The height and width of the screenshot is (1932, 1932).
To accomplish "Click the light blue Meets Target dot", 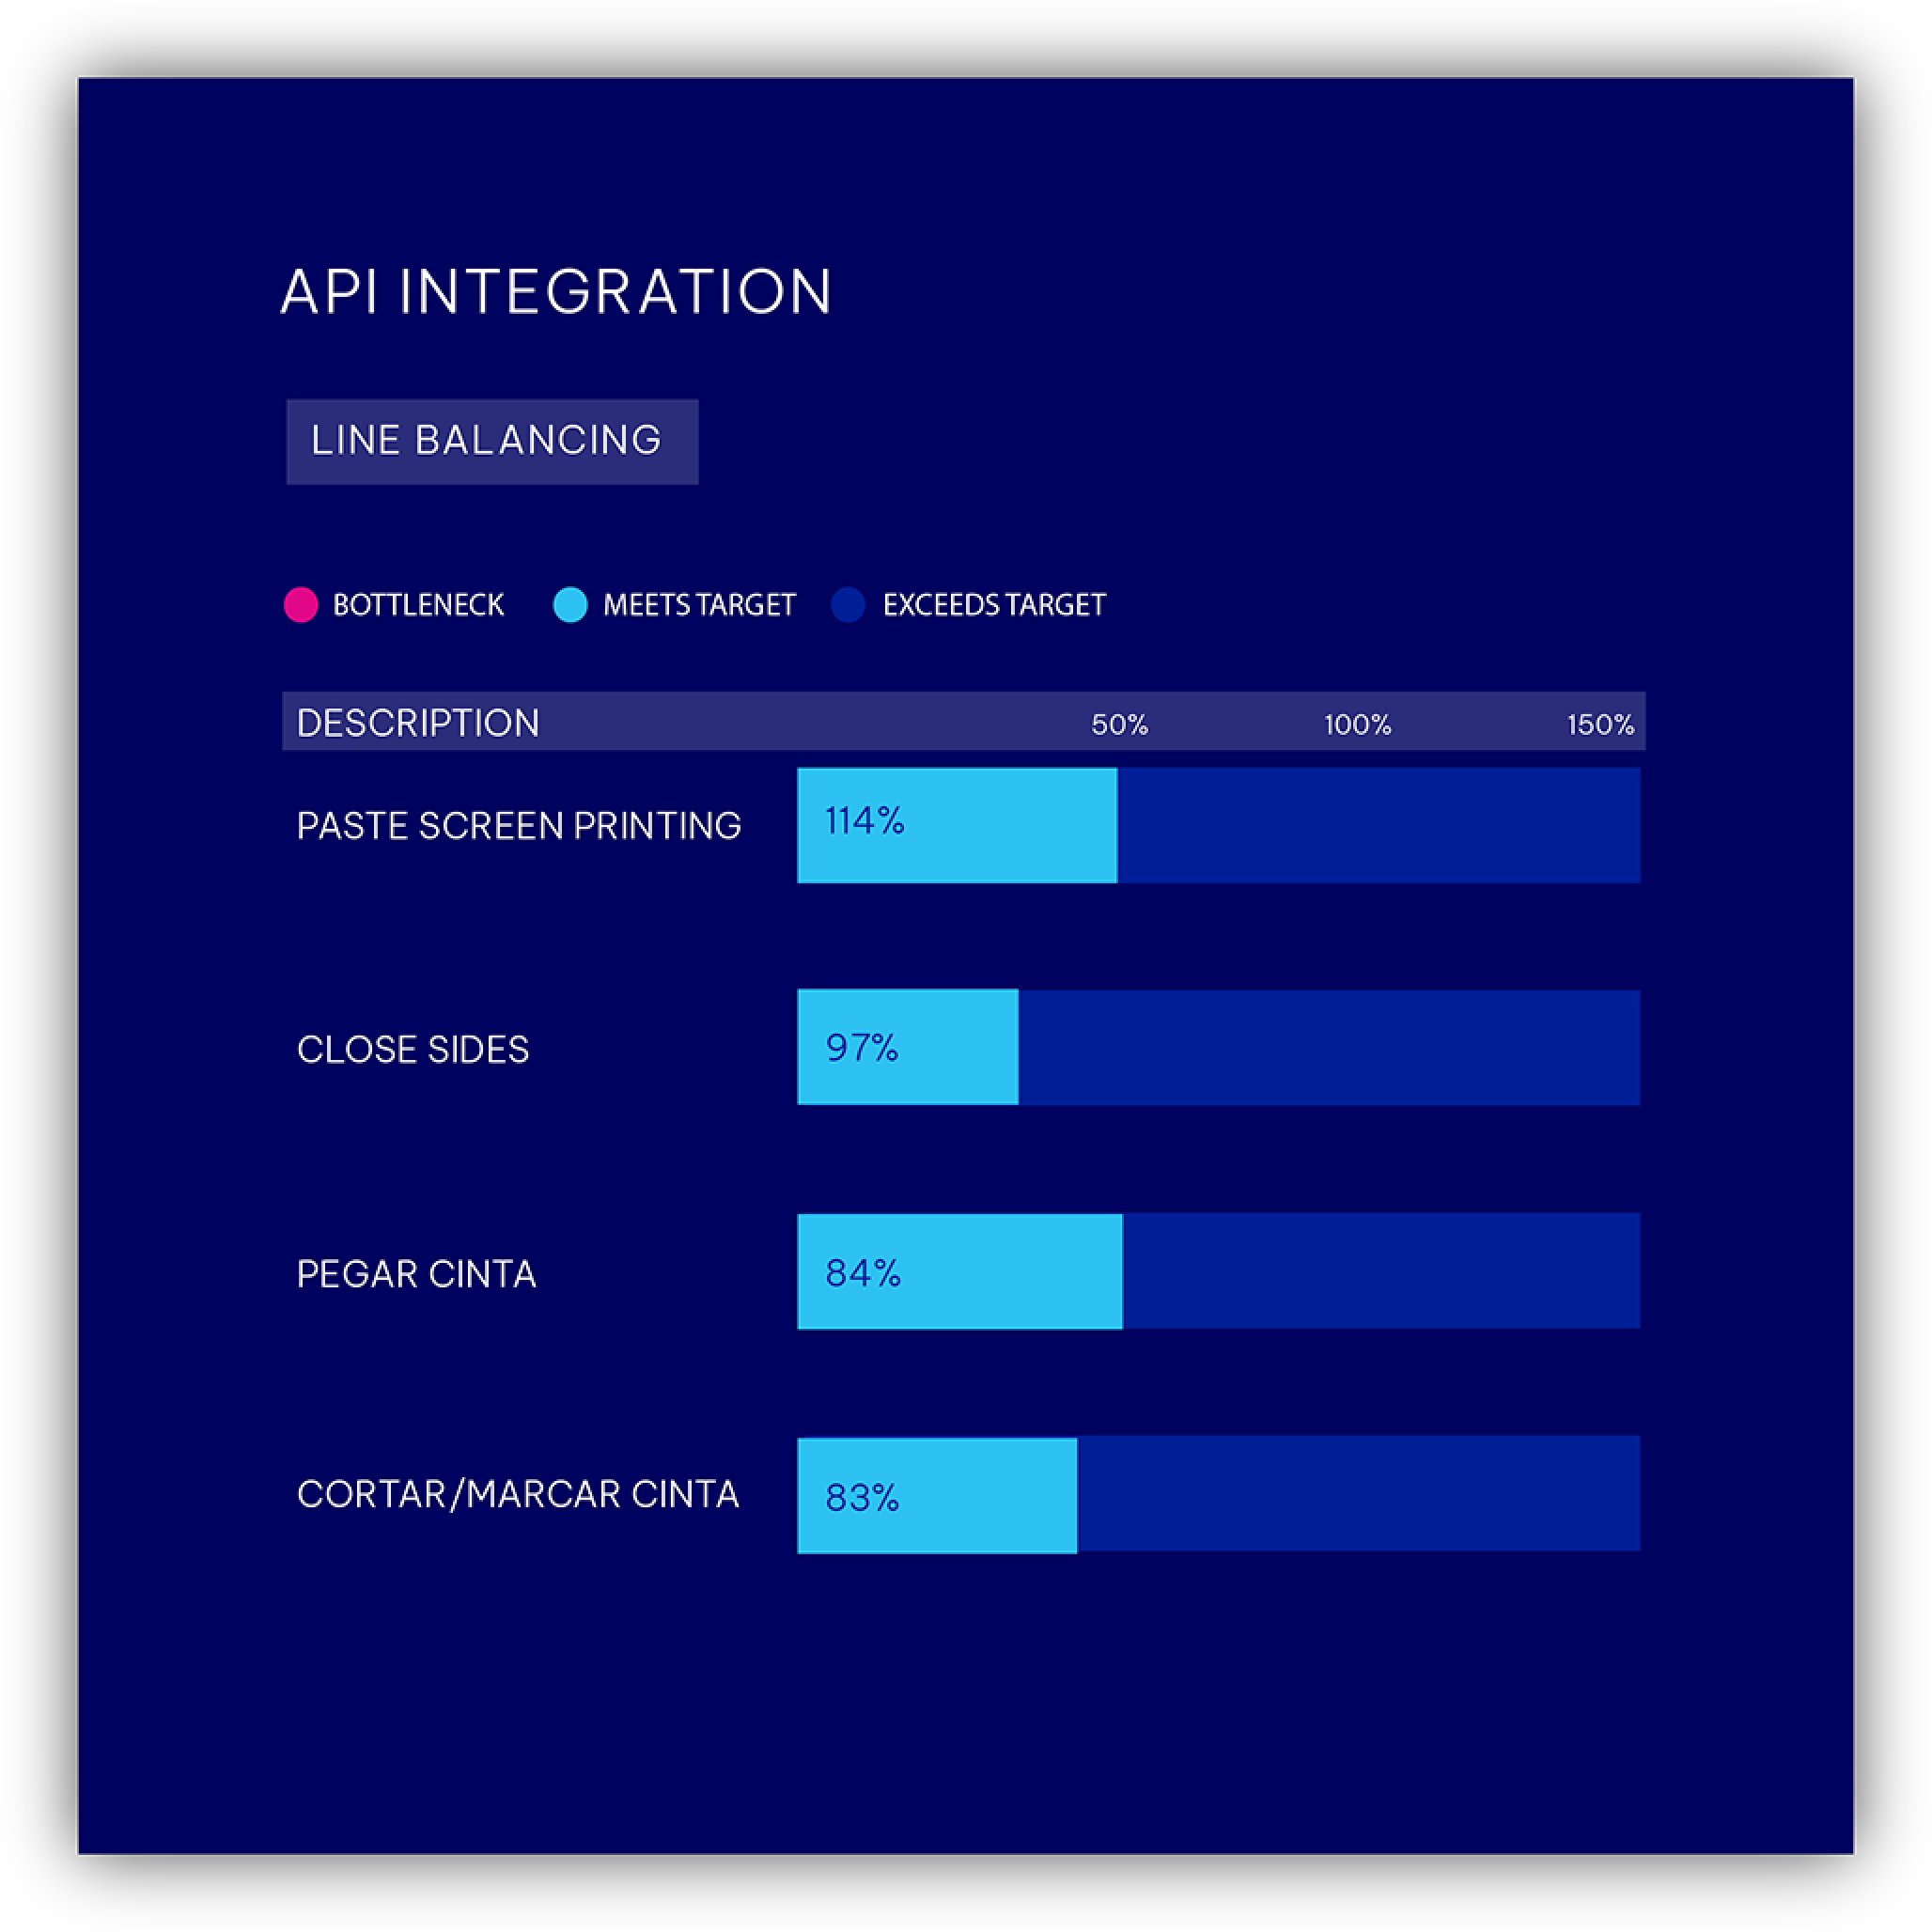I will (x=570, y=605).
